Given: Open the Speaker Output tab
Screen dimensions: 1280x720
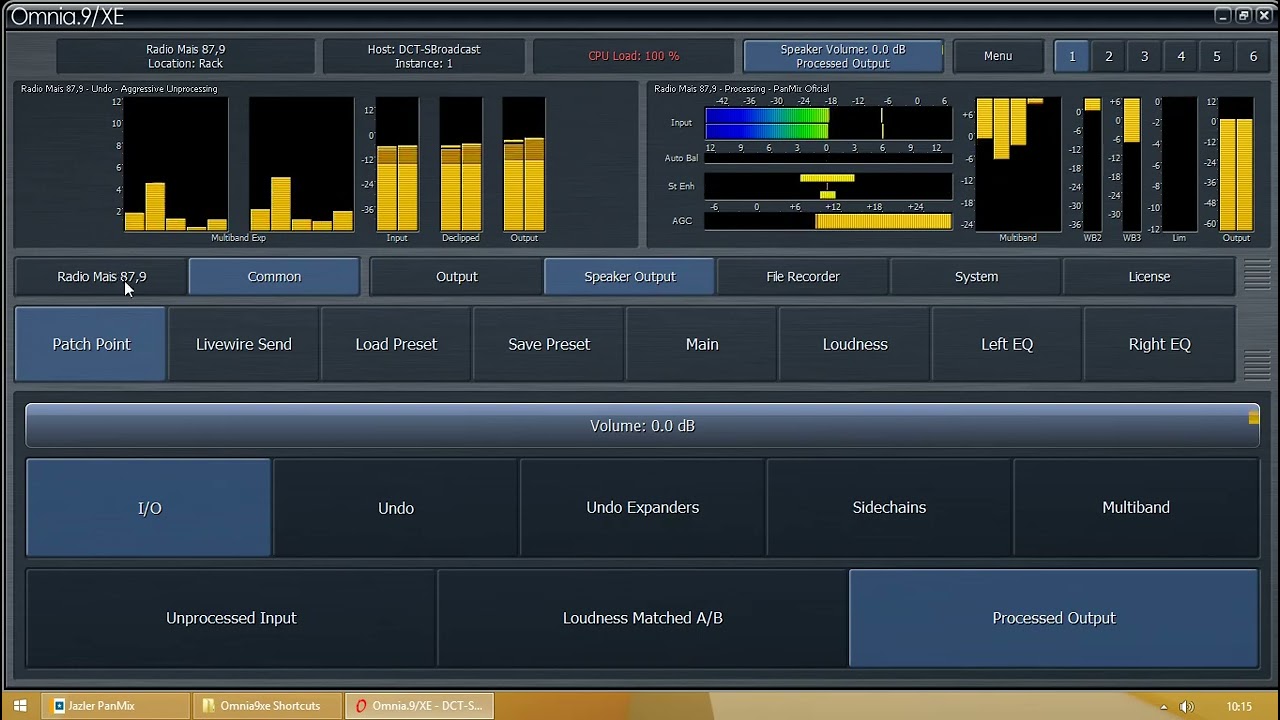Looking at the screenshot, I should [x=630, y=277].
